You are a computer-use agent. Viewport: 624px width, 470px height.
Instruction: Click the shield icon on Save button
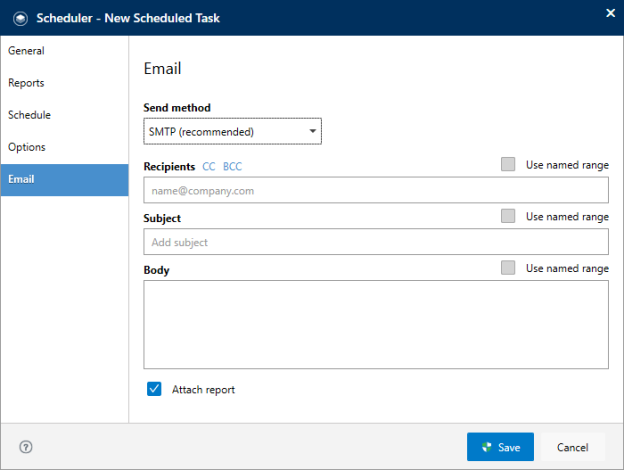pyautogui.click(x=487, y=447)
